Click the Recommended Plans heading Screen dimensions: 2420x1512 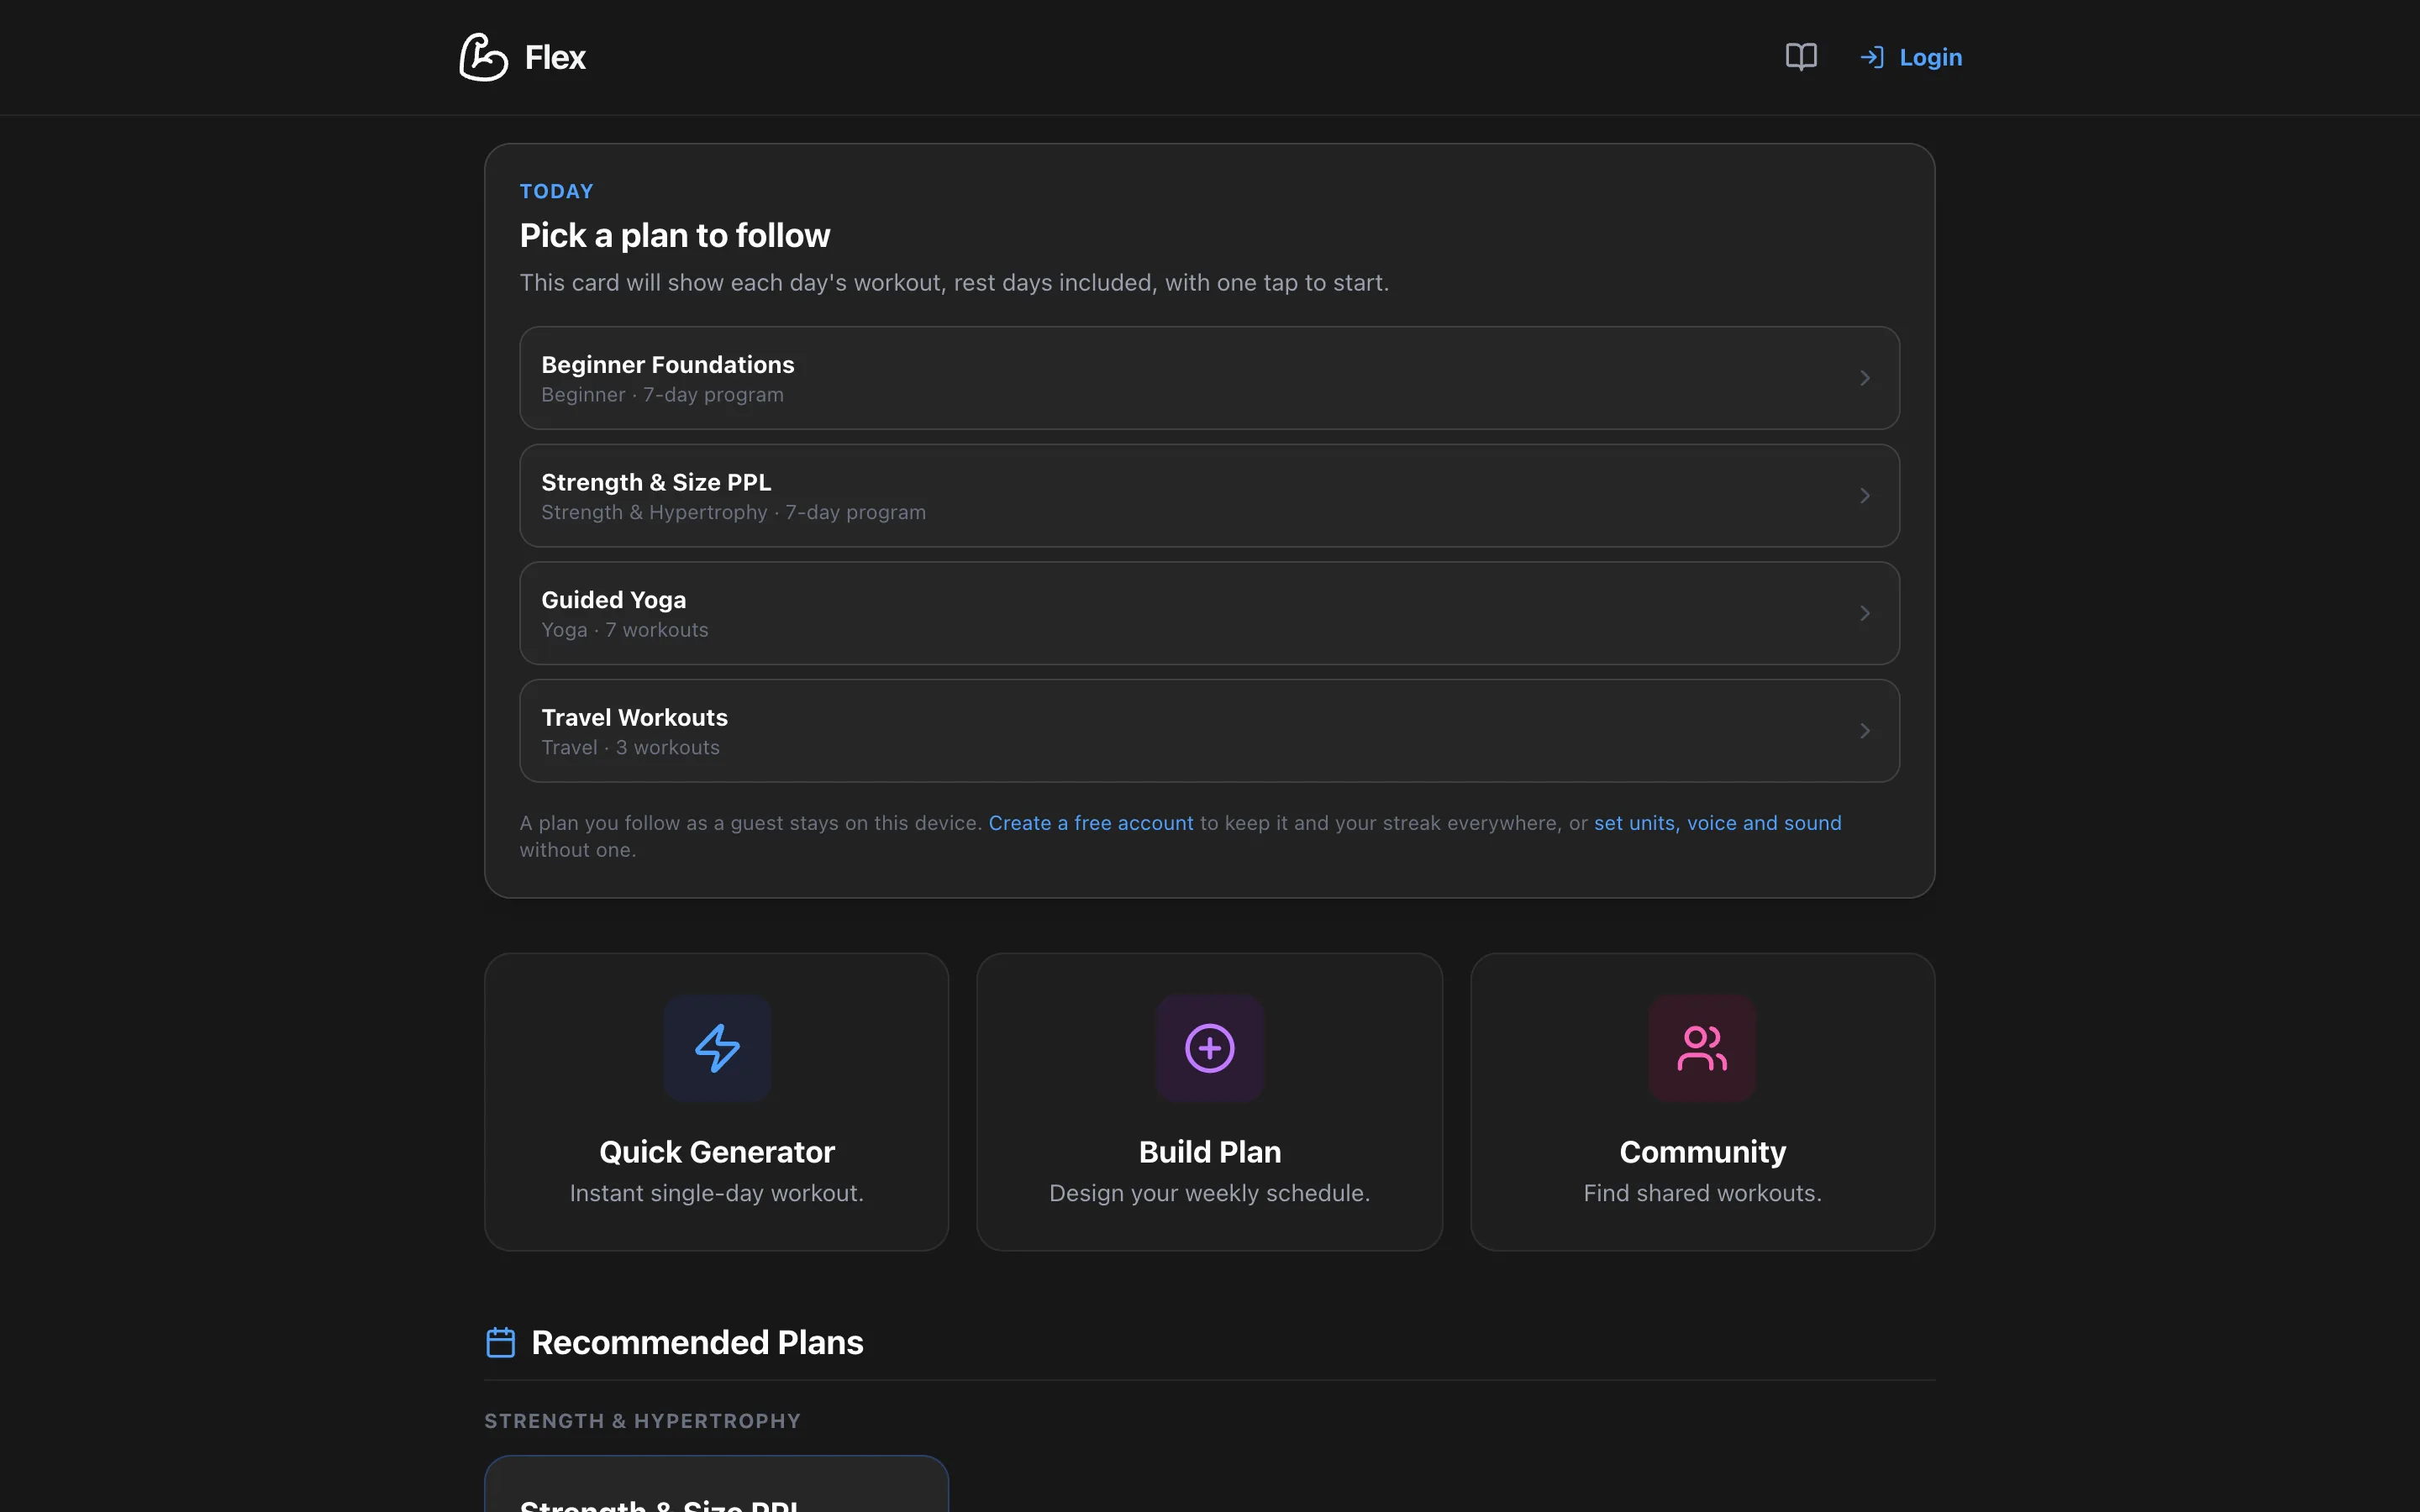697,1342
